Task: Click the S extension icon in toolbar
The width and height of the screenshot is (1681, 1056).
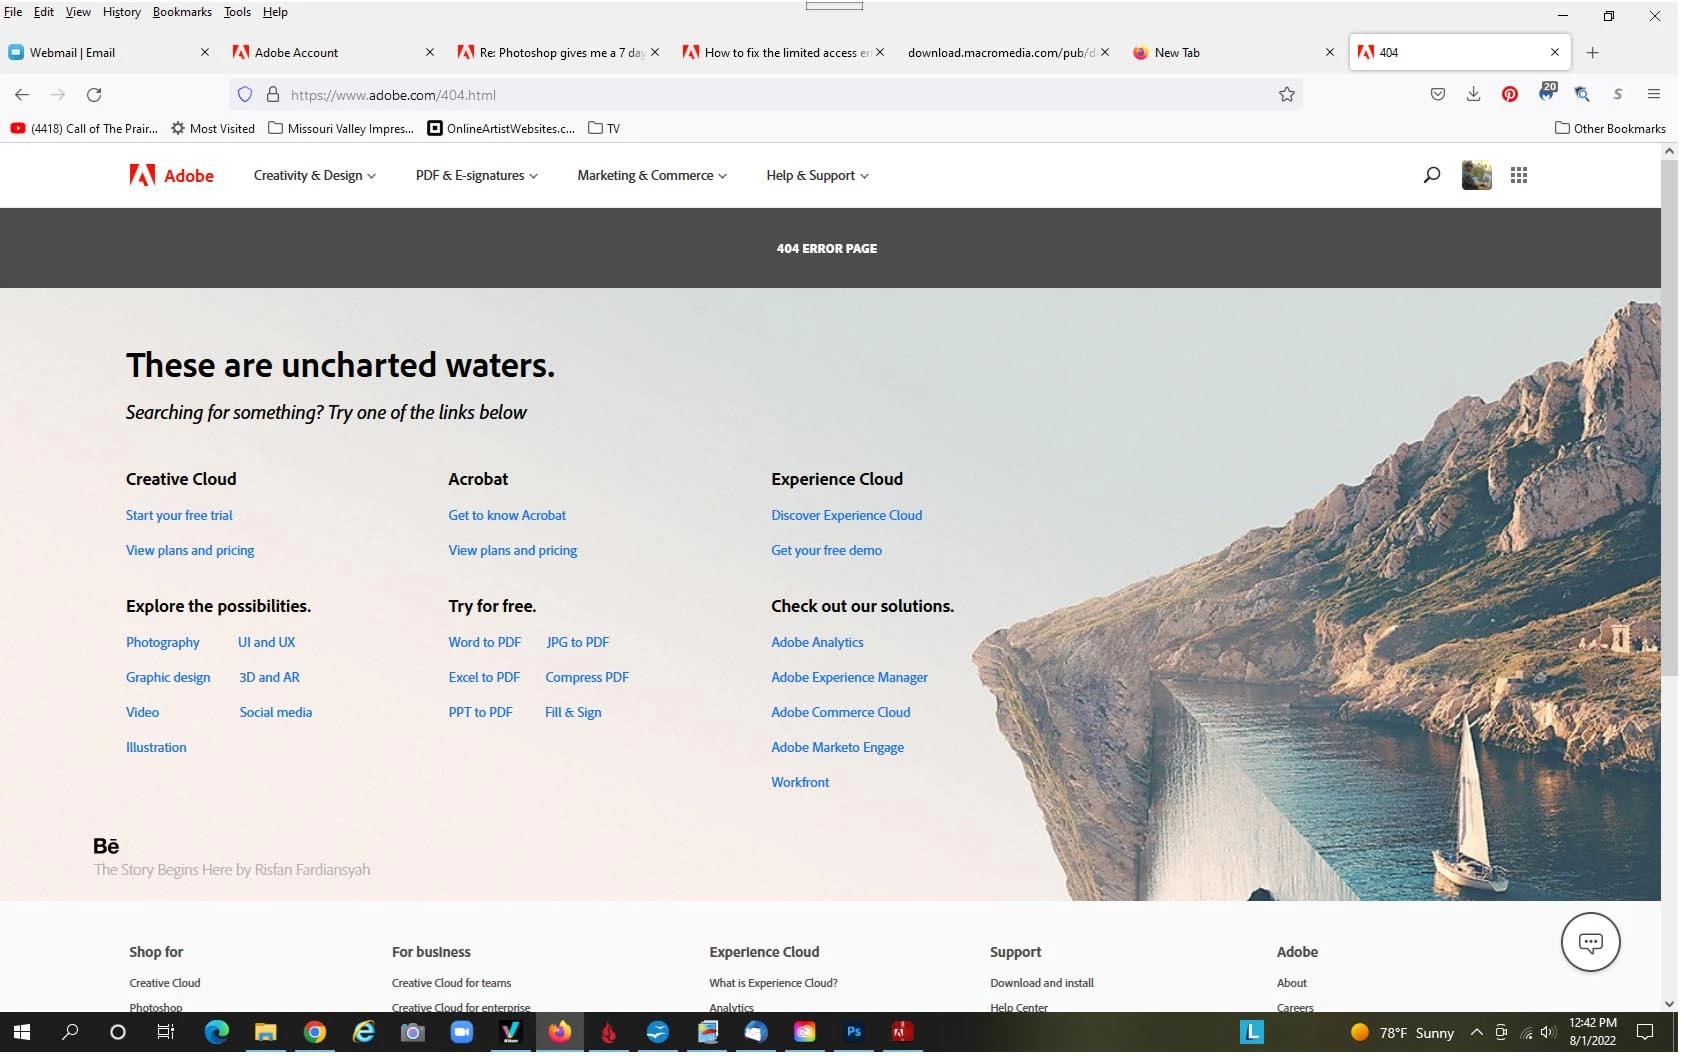Action: 1618,95
